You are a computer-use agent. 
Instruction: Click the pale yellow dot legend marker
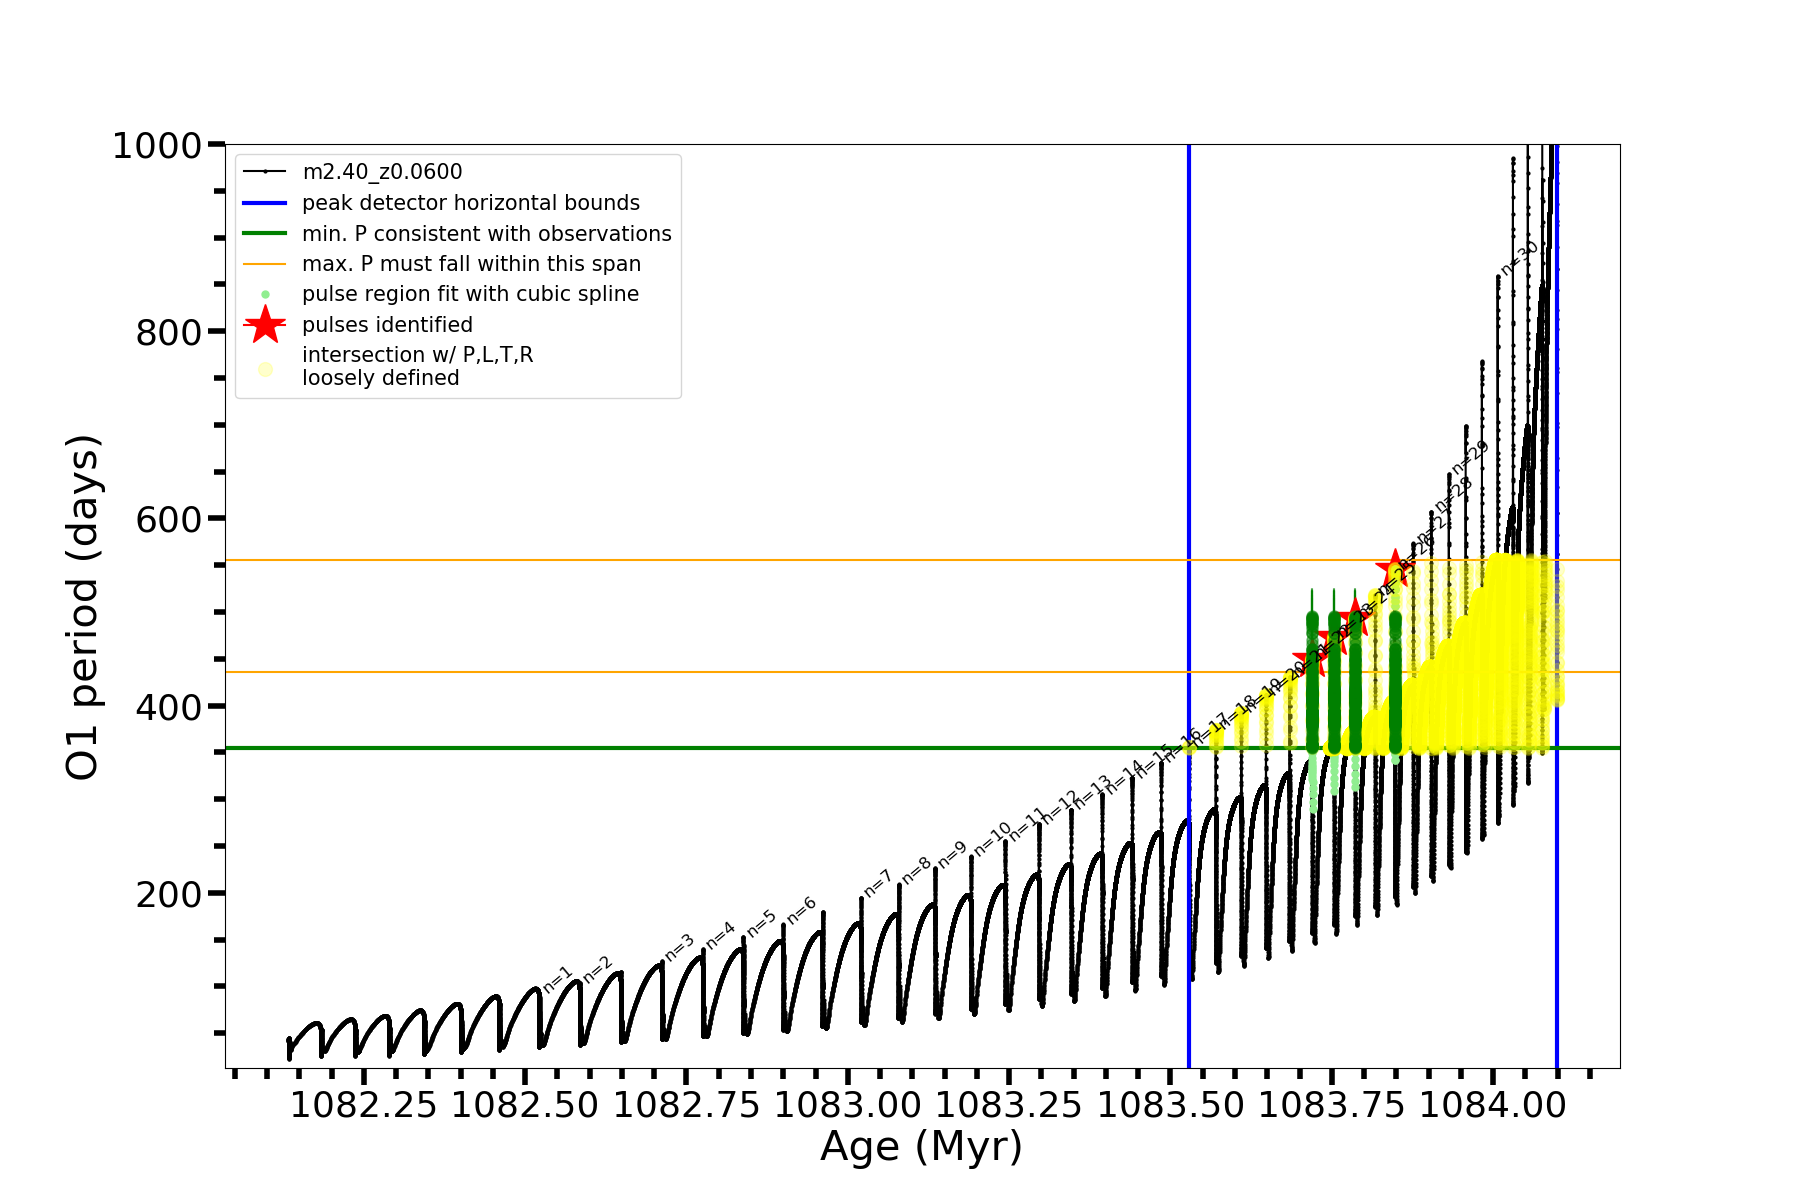point(265,369)
